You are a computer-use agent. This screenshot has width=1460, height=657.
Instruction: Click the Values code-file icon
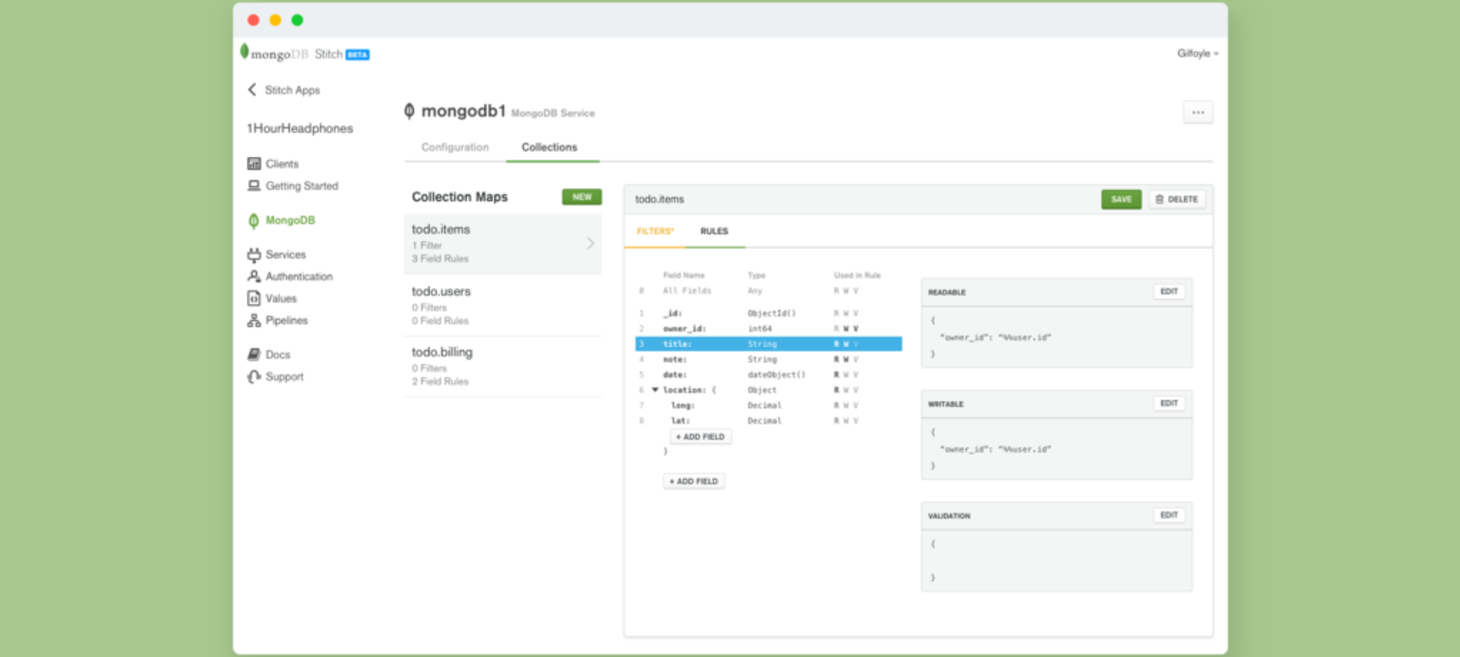click(x=254, y=298)
